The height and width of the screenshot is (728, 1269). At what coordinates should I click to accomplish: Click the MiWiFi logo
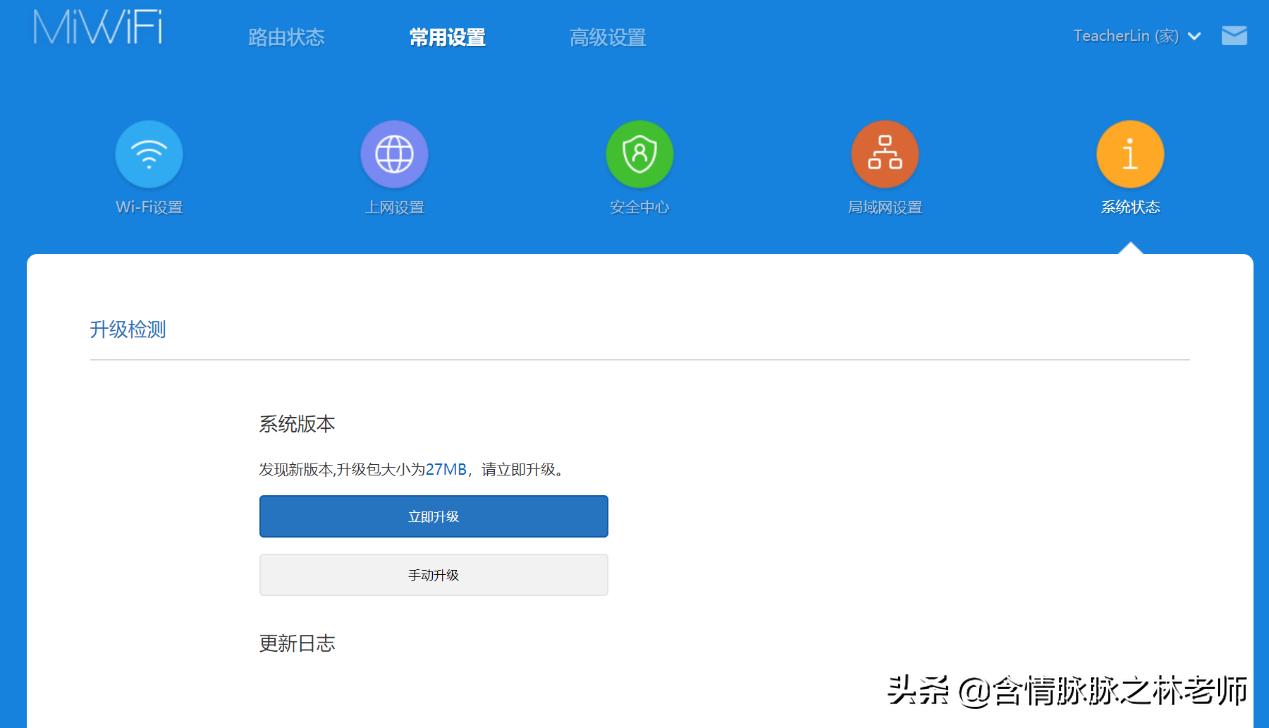click(95, 30)
